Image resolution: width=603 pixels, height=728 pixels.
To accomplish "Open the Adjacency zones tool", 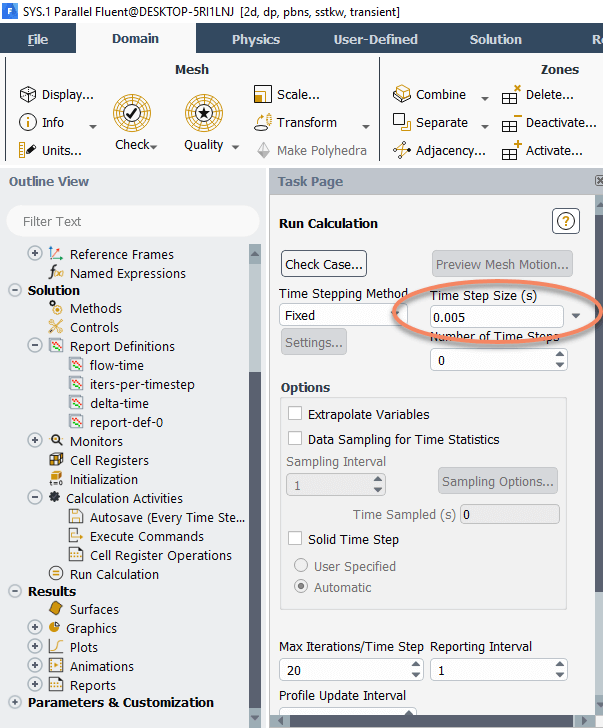I will [439, 150].
